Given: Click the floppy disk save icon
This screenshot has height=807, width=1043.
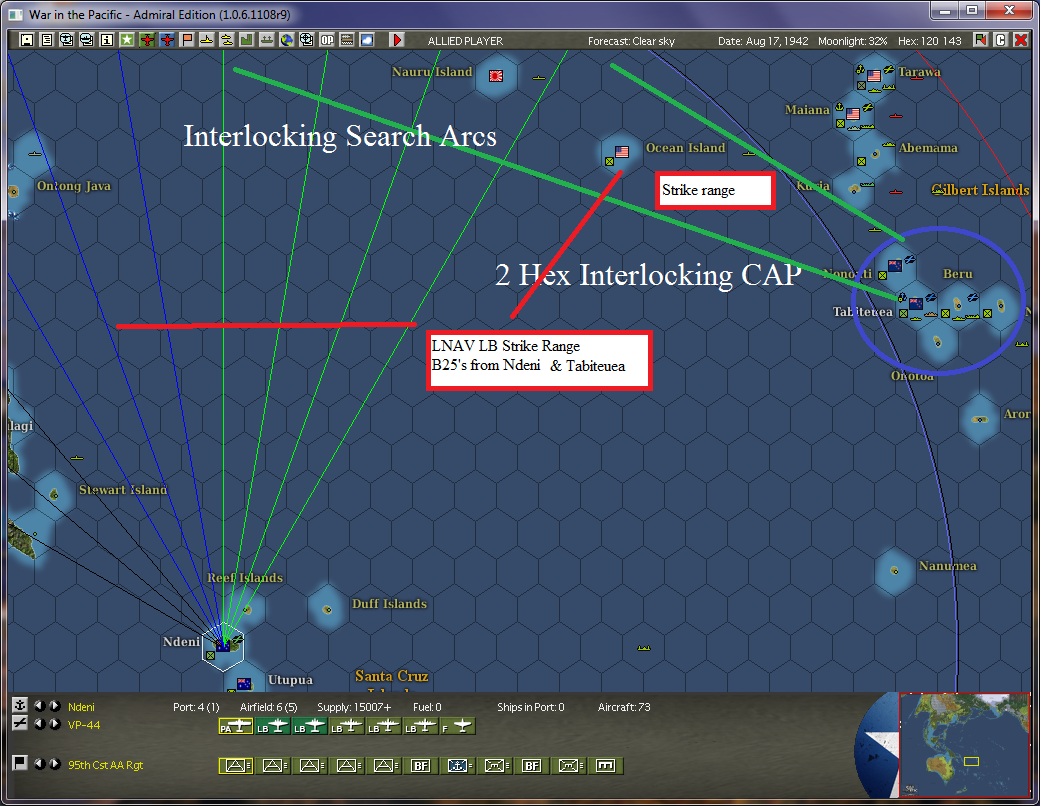Looking at the screenshot, I should (x=27, y=40).
